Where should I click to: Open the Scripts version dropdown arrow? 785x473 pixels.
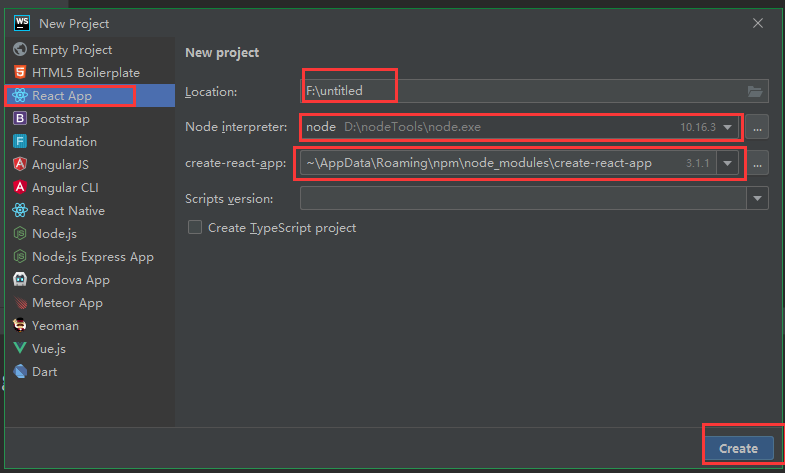(x=757, y=199)
